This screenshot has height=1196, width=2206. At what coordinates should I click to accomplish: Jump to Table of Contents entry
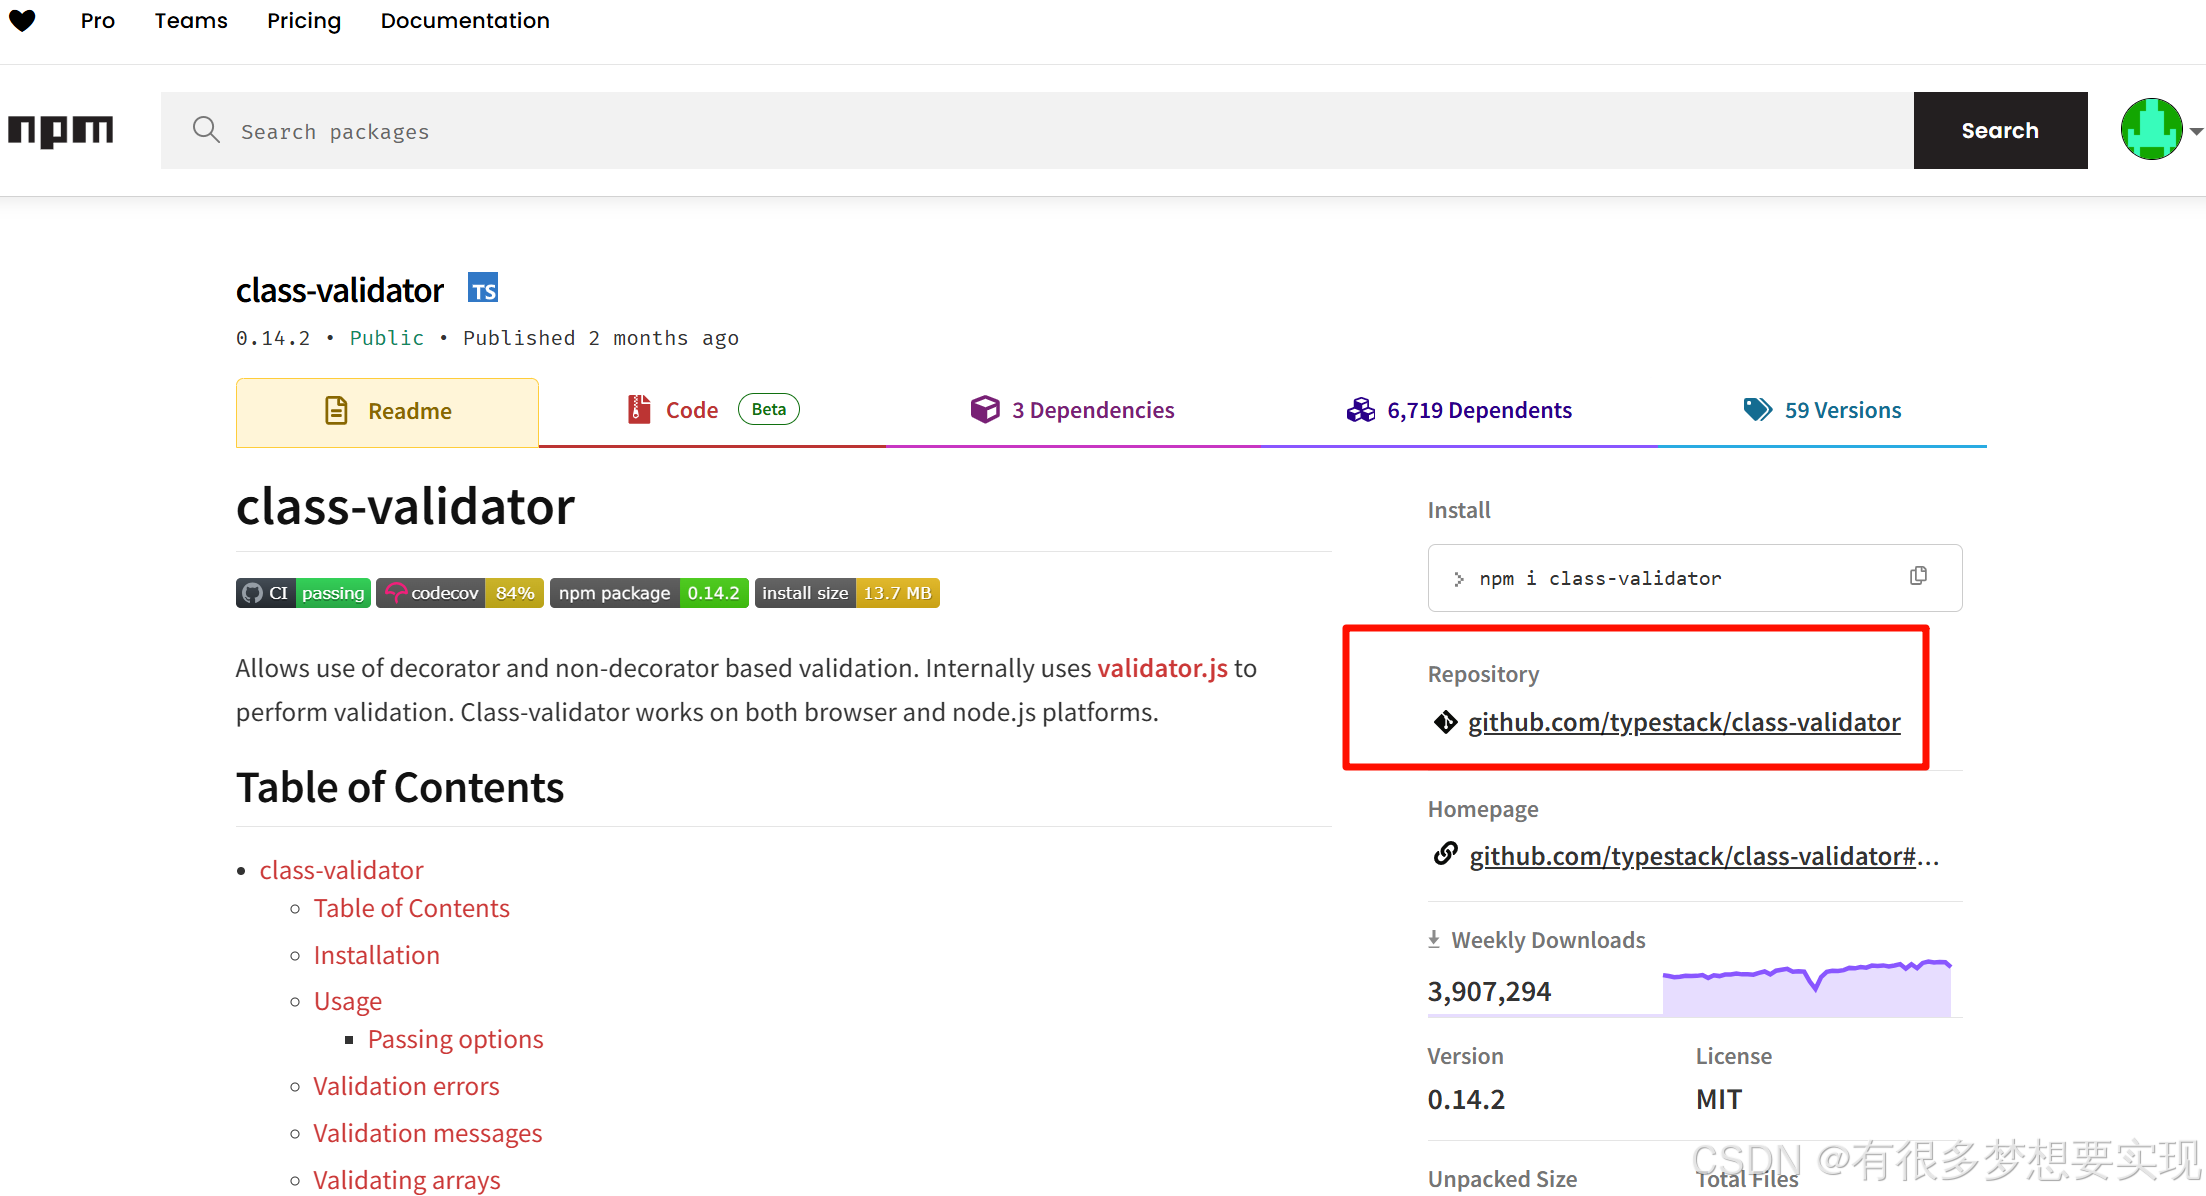[411, 908]
